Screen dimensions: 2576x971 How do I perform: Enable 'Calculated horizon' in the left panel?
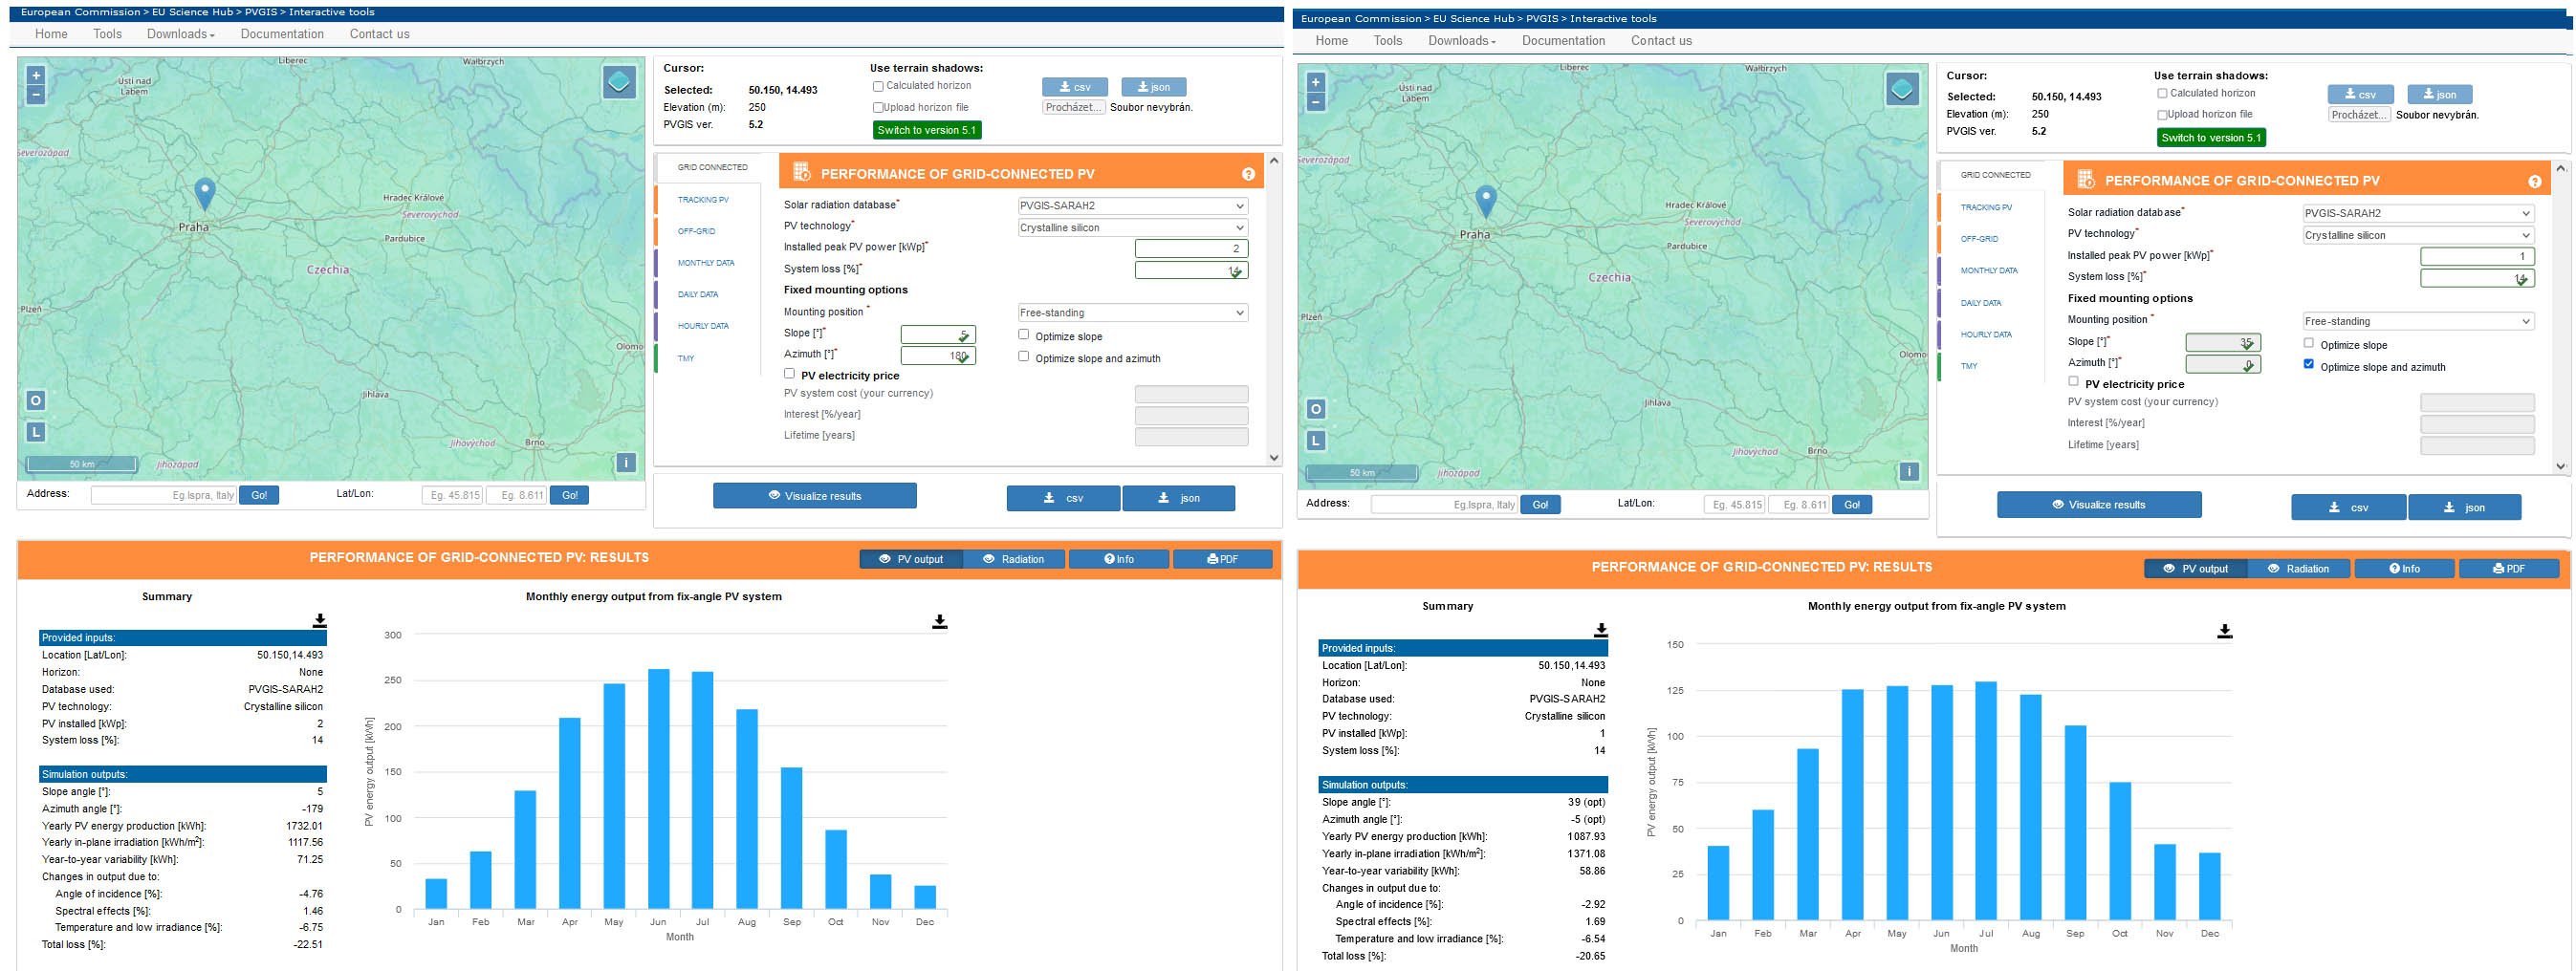878,87
